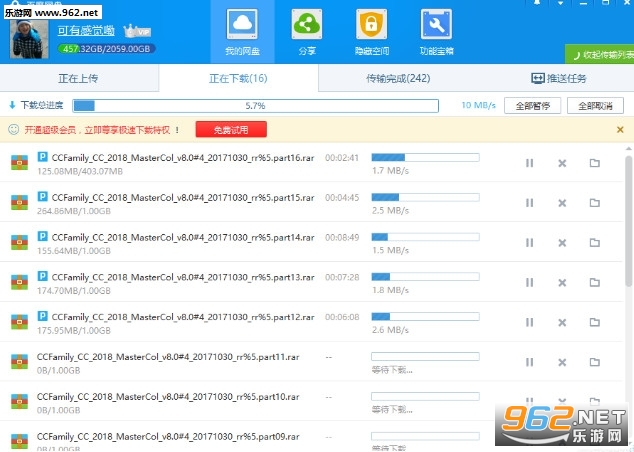This screenshot has width=634, height=452.
Task: Open 我的网盘 cloud drive icon
Action: tap(242, 25)
